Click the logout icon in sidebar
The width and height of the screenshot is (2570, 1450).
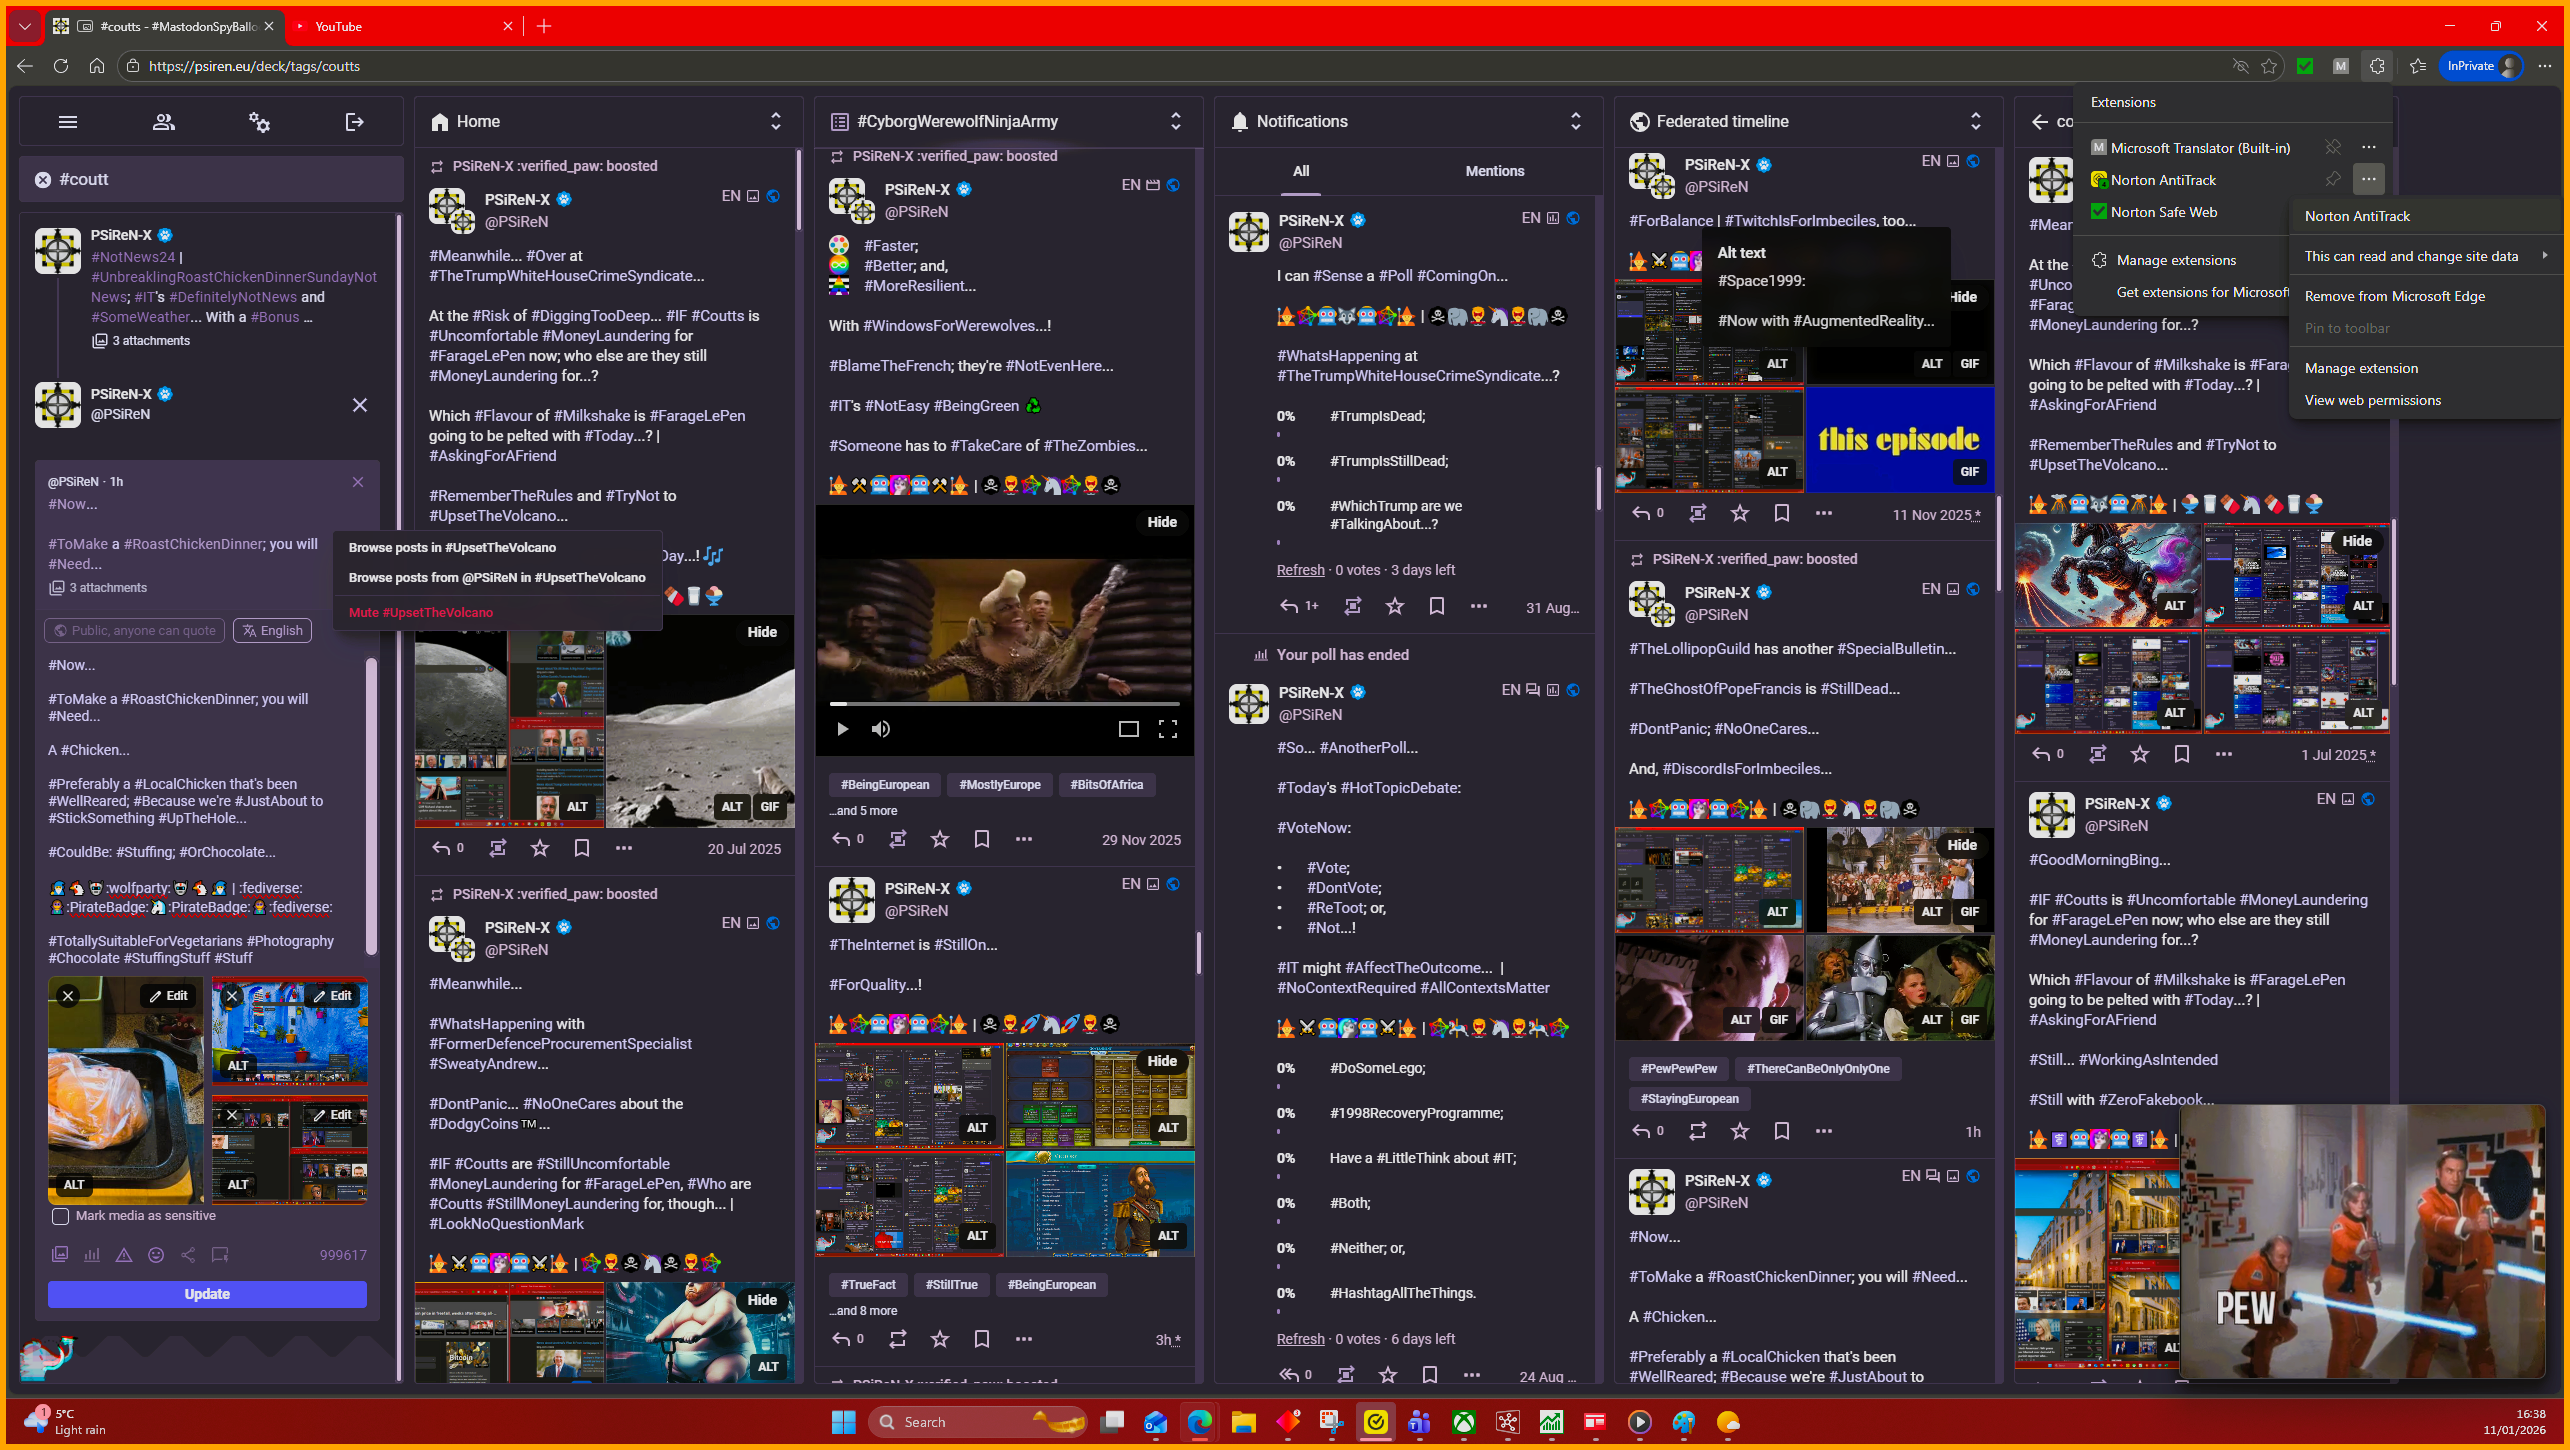coord(354,122)
